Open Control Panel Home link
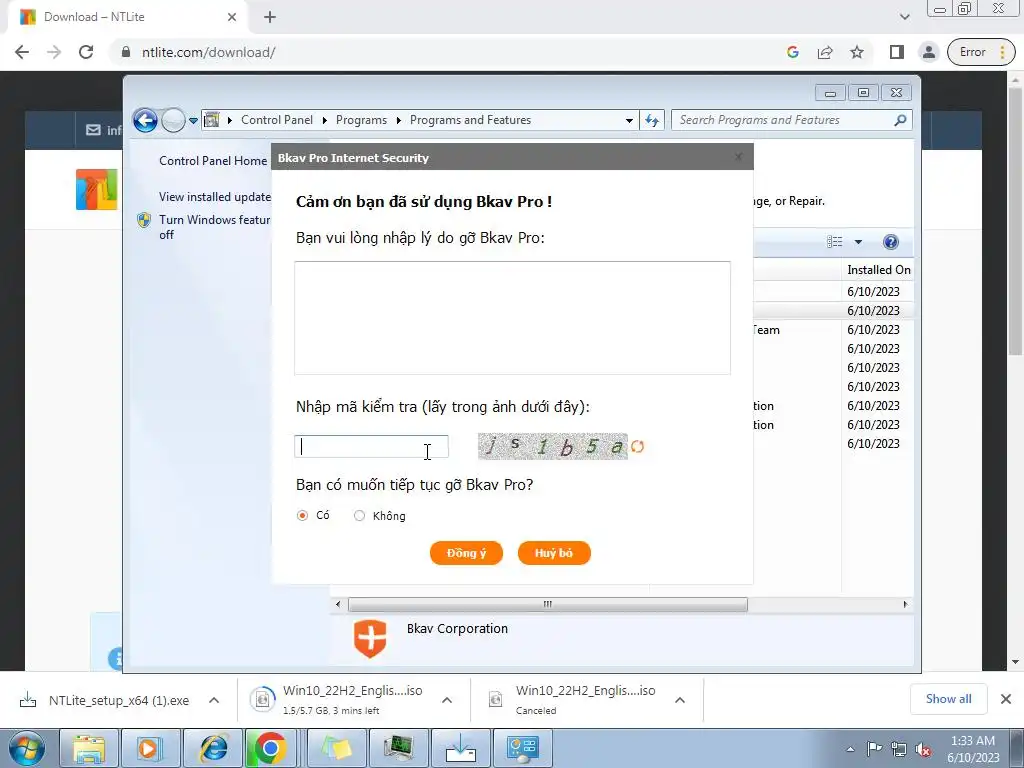Viewport: 1024px width, 768px height. (x=213, y=161)
